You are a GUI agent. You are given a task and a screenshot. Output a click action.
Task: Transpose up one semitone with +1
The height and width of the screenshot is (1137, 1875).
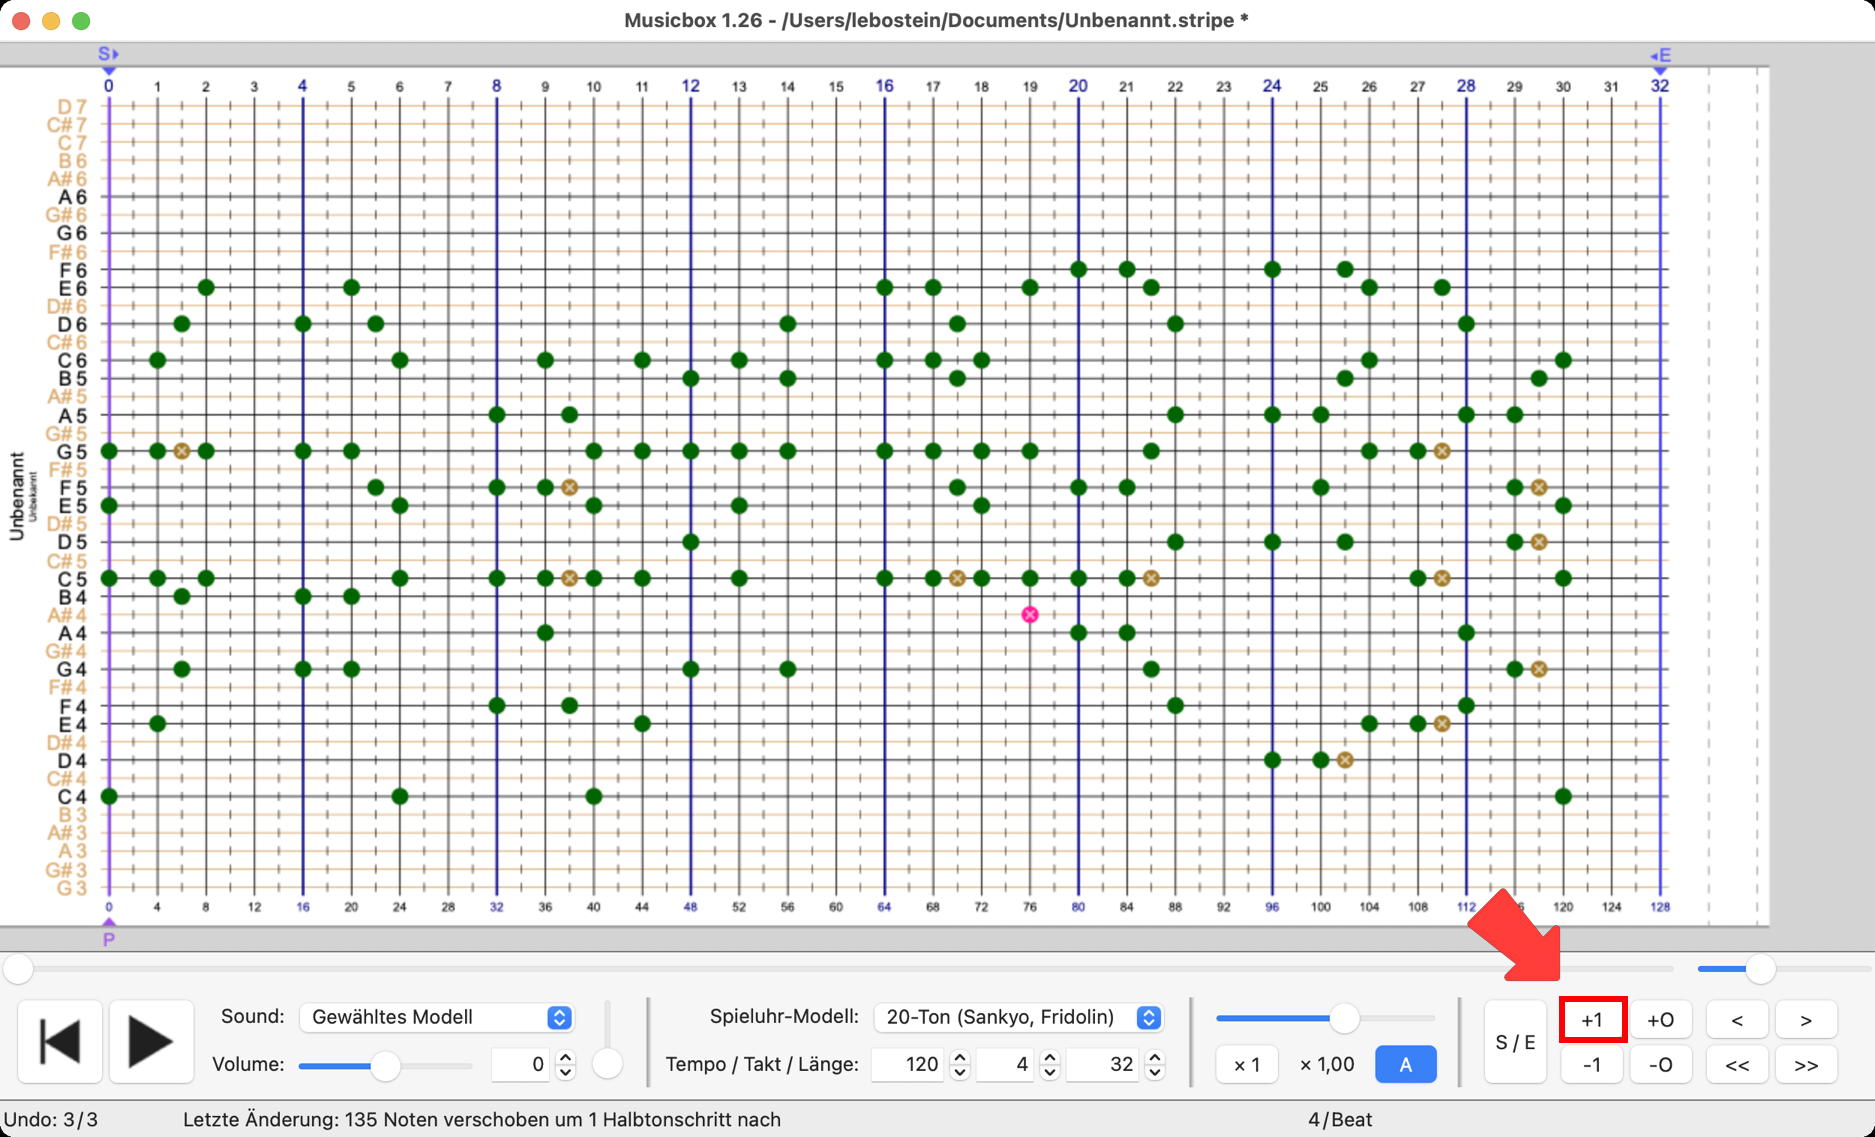pos(1592,1020)
